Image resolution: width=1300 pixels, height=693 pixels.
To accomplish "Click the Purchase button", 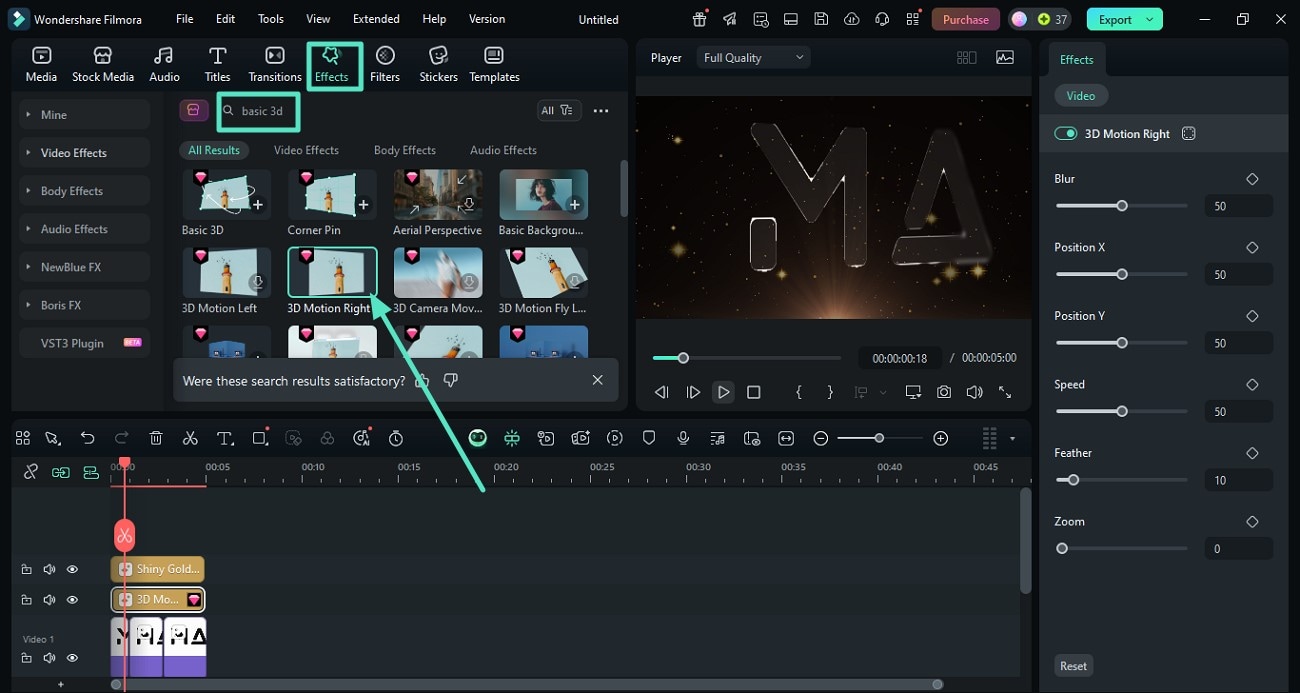I will 965,19.
